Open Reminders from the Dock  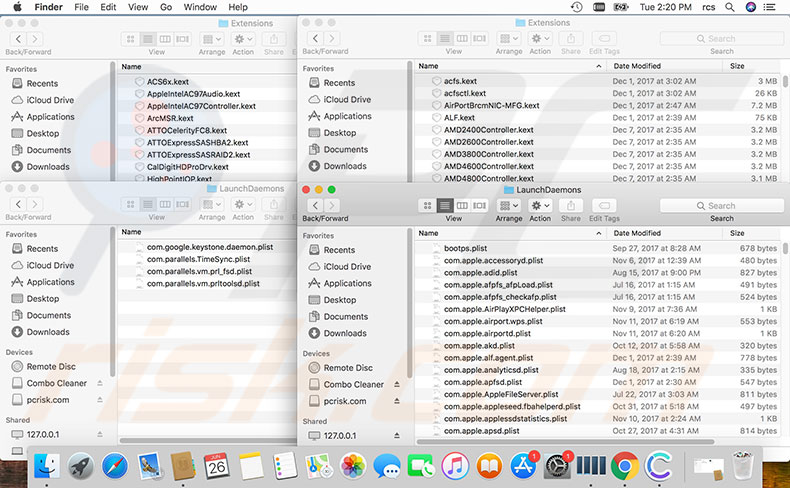point(285,466)
